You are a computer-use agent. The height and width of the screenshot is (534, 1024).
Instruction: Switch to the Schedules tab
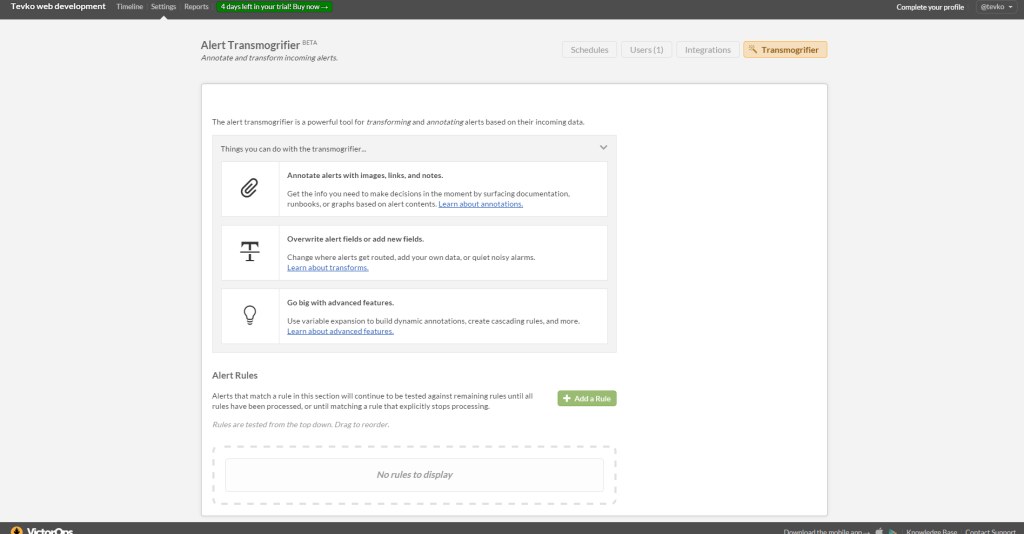(x=589, y=50)
